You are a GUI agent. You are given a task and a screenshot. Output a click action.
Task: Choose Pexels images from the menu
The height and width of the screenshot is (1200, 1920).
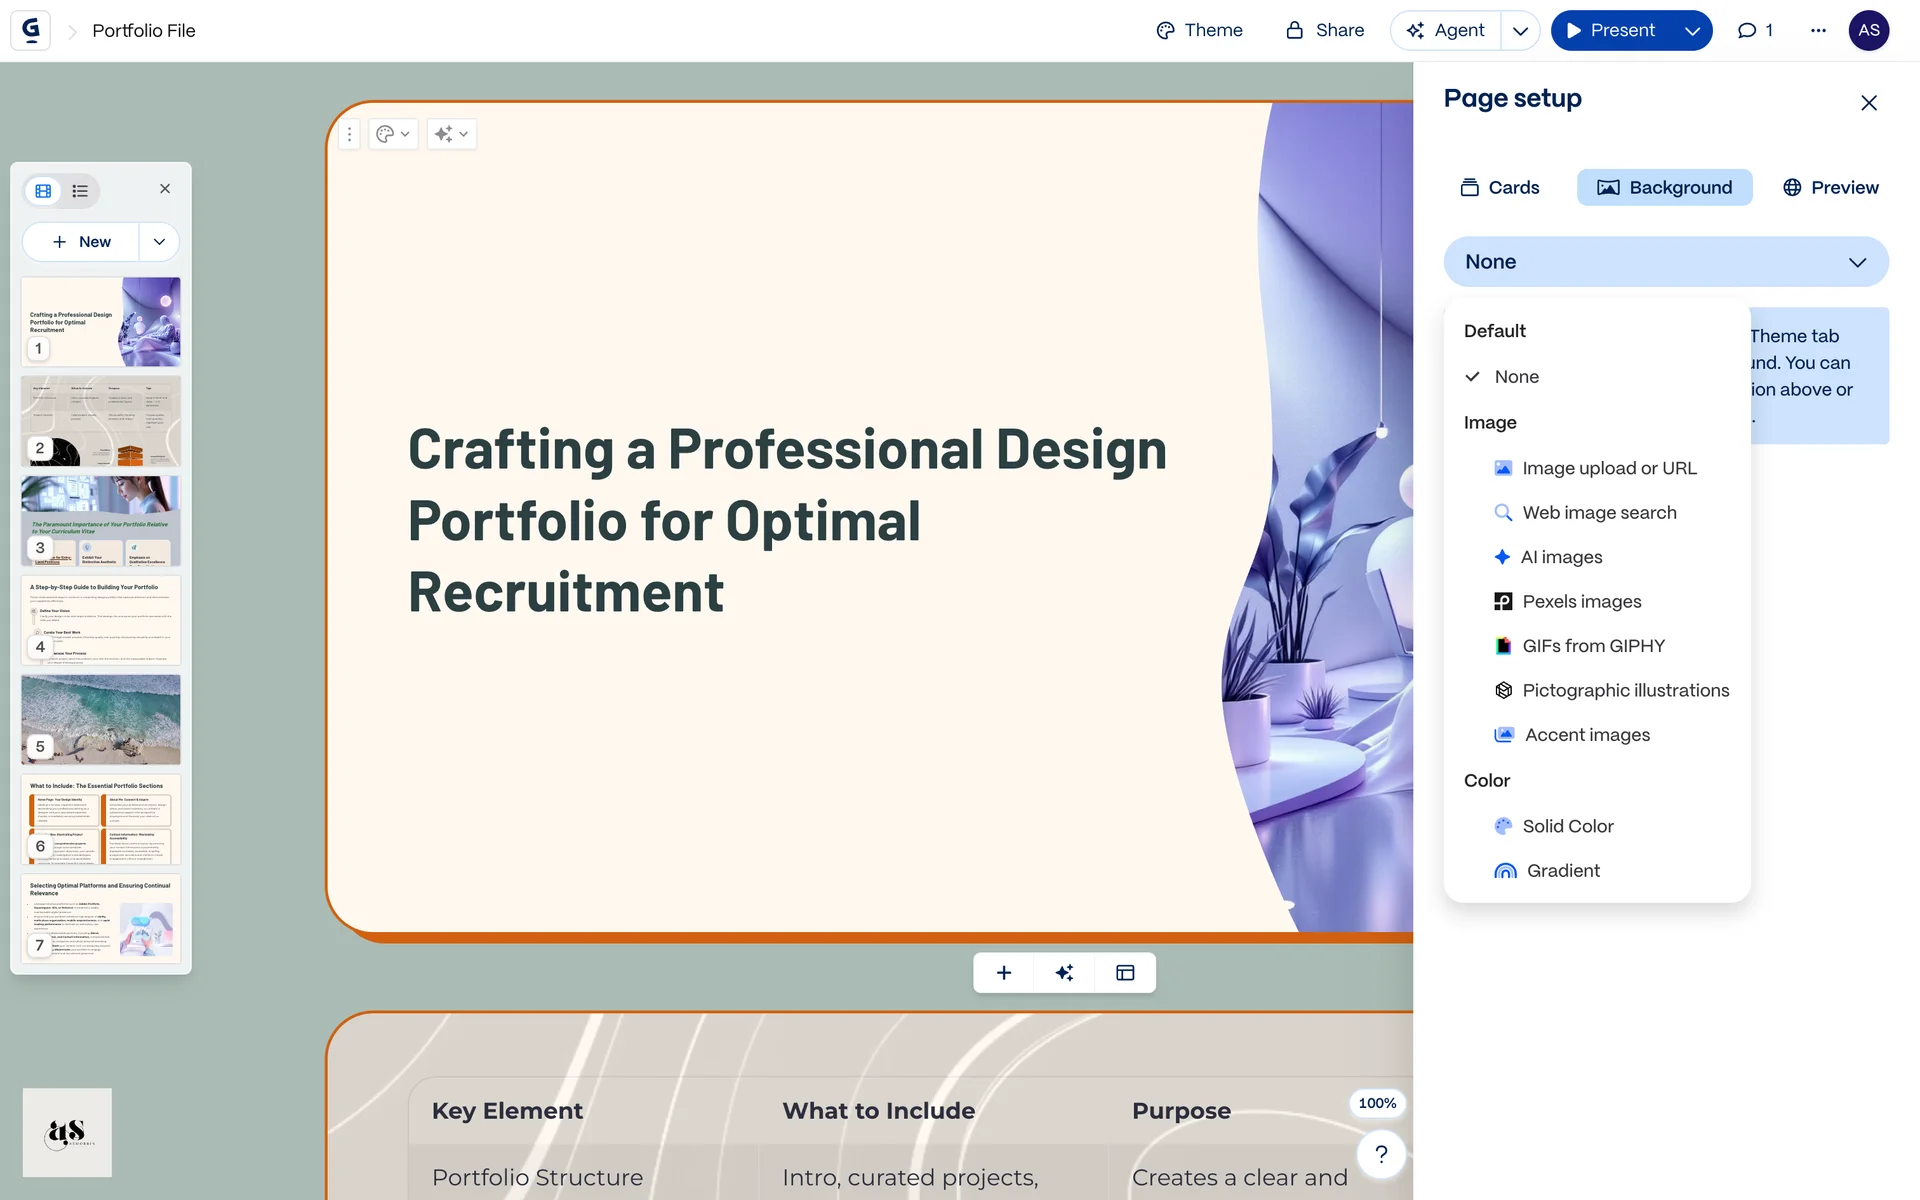[1581, 601]
